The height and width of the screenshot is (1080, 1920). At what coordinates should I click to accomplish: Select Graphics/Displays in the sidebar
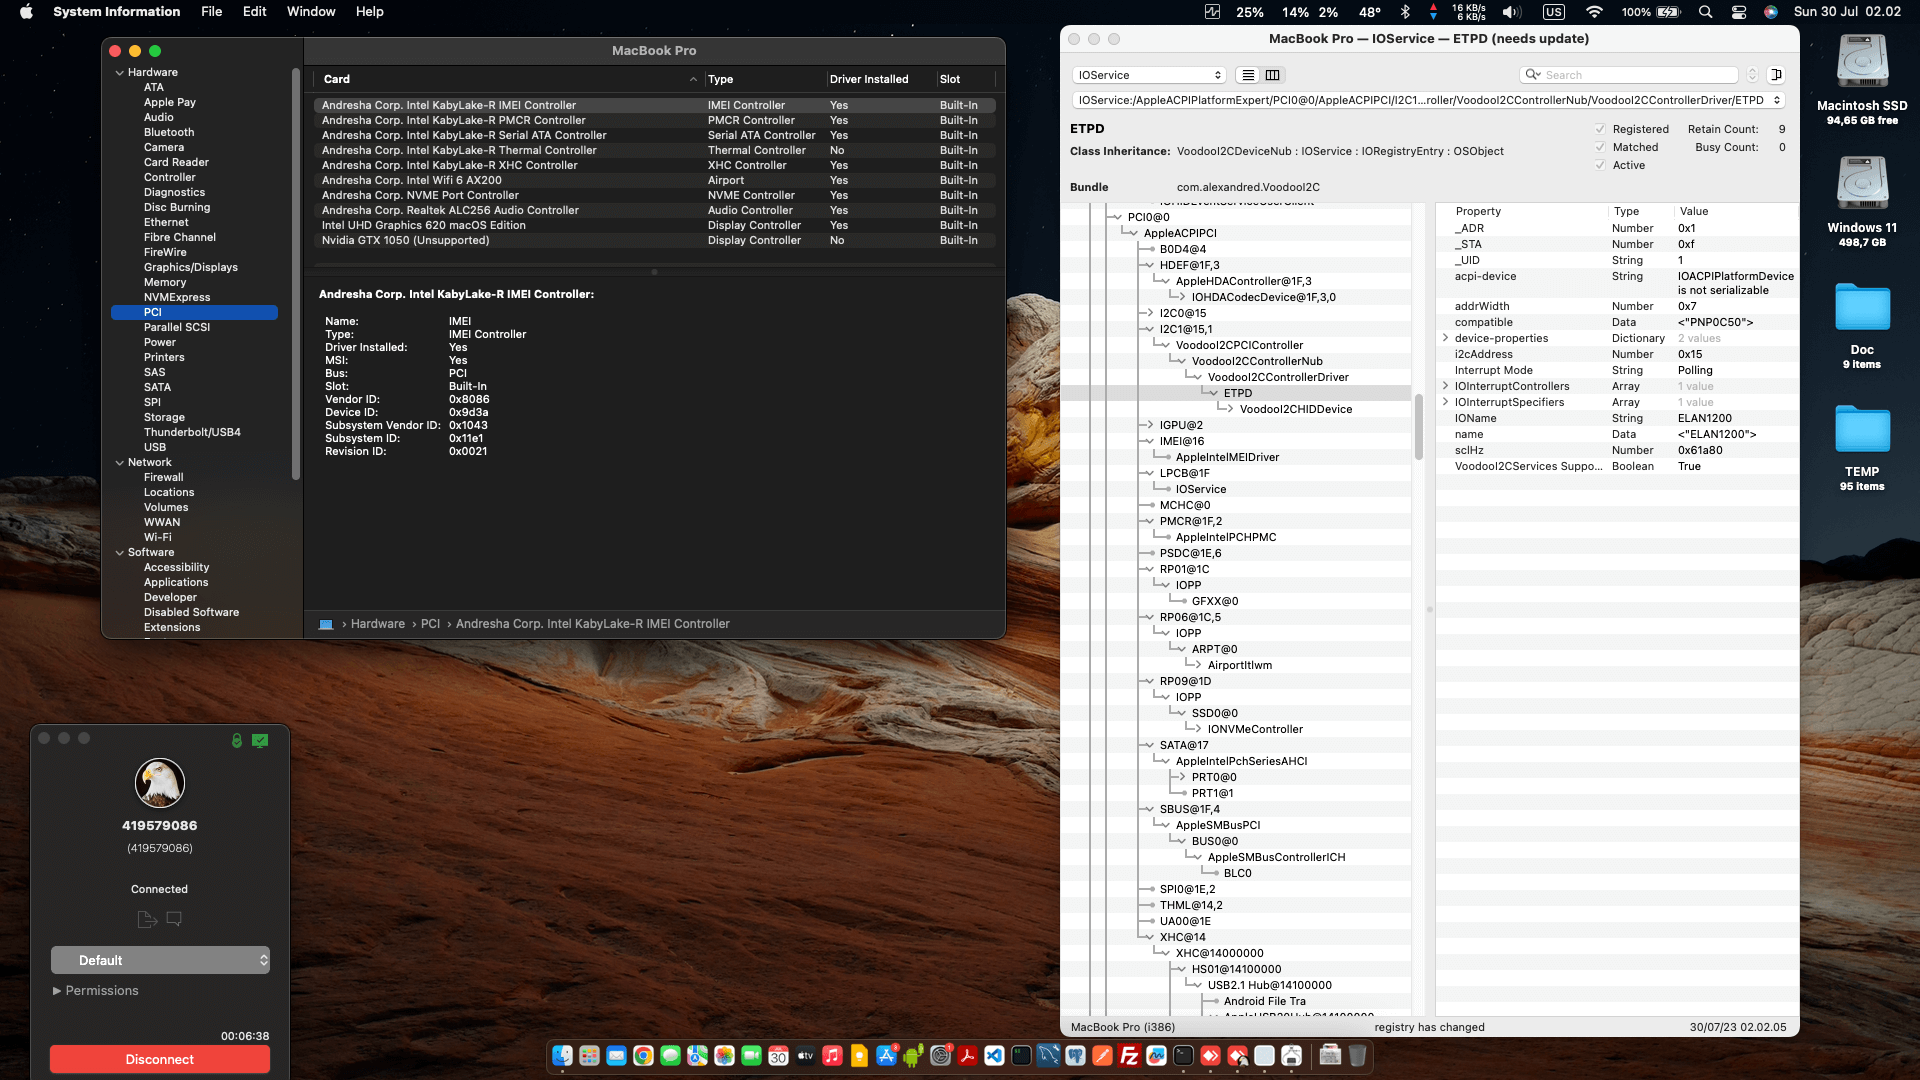coord(190,267)
